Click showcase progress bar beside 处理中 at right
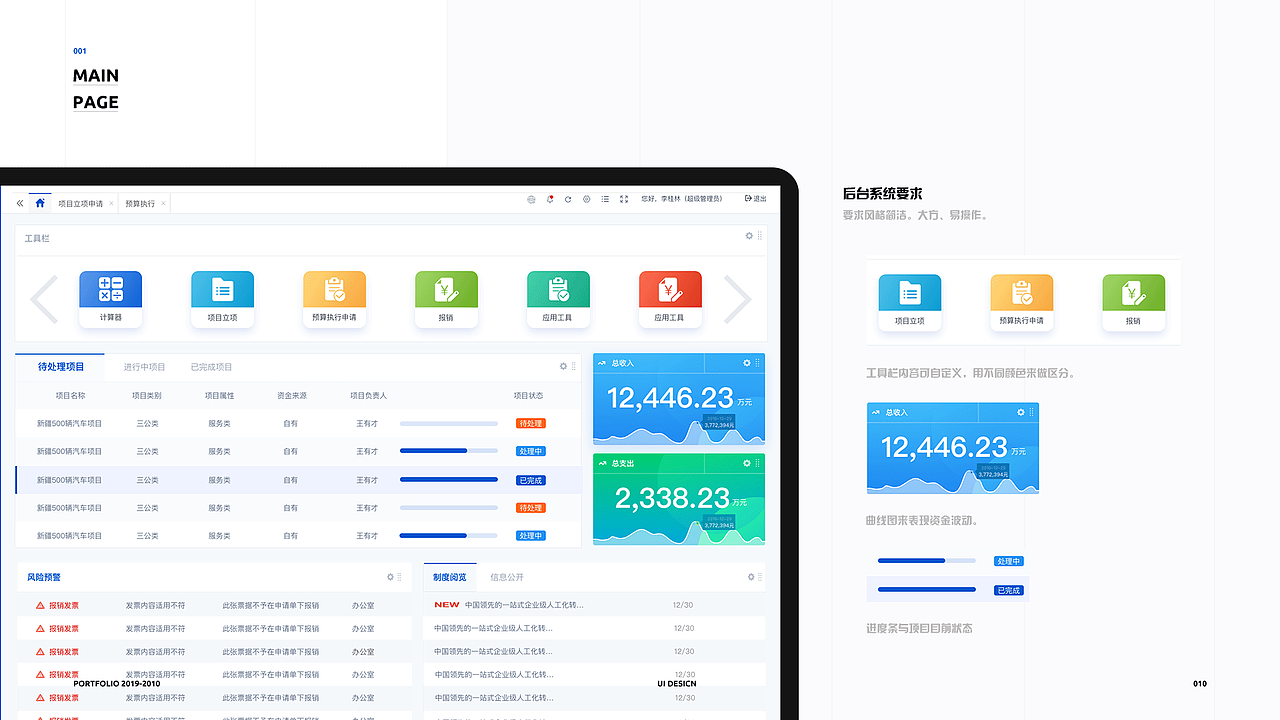This screenshot has width=1280, height=720. click(x=927, y=561)
